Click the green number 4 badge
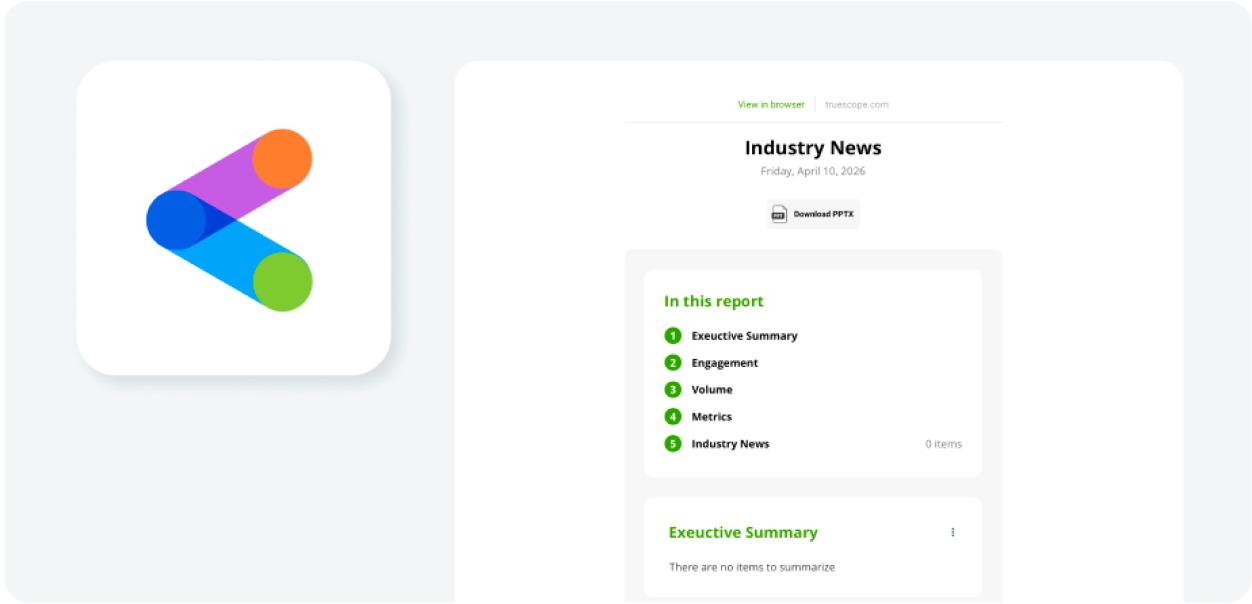1252x604 pixels. (673, 417)
